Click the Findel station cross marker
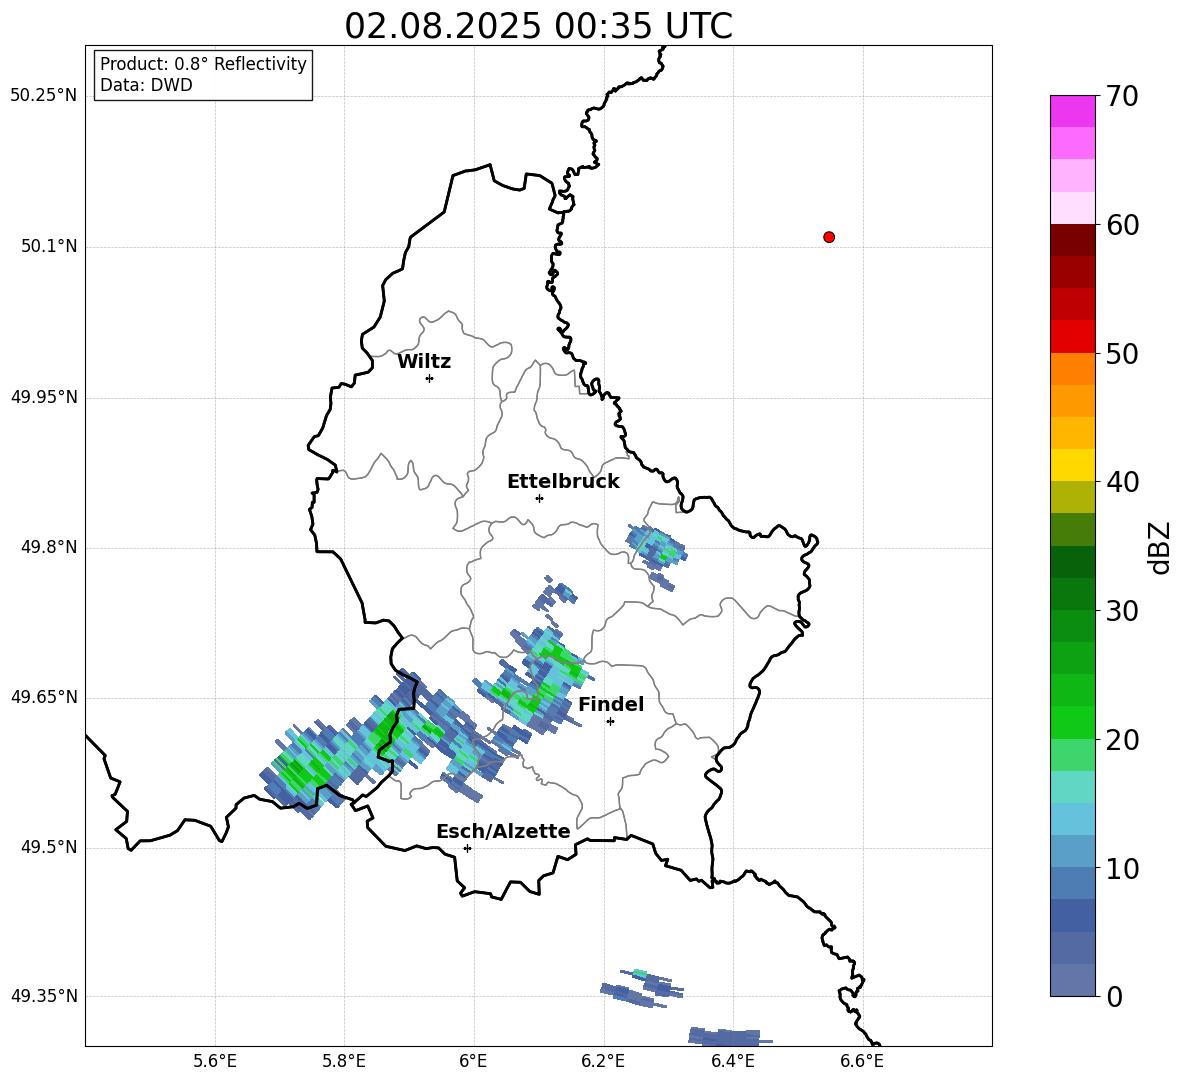 [x=610, y=722]
